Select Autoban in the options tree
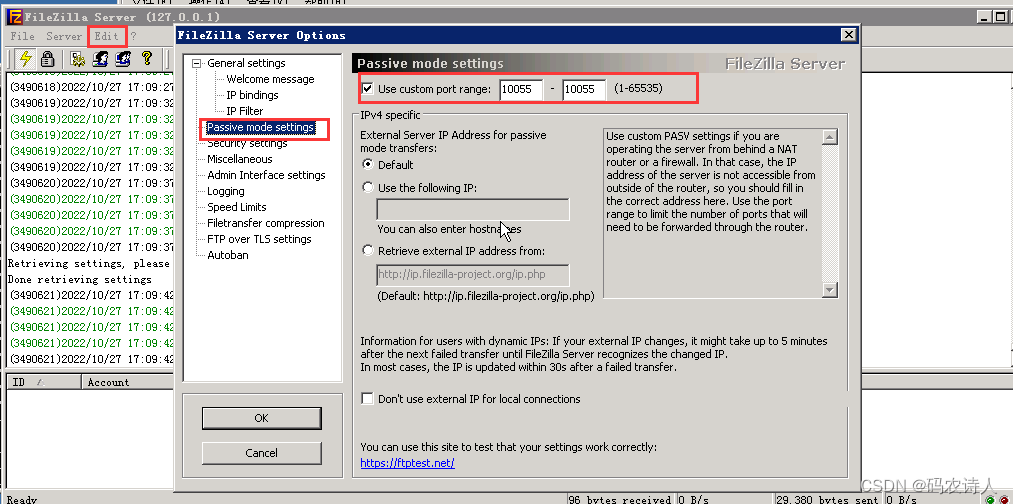The image size is (1013, 504). (x=227, y=255)
